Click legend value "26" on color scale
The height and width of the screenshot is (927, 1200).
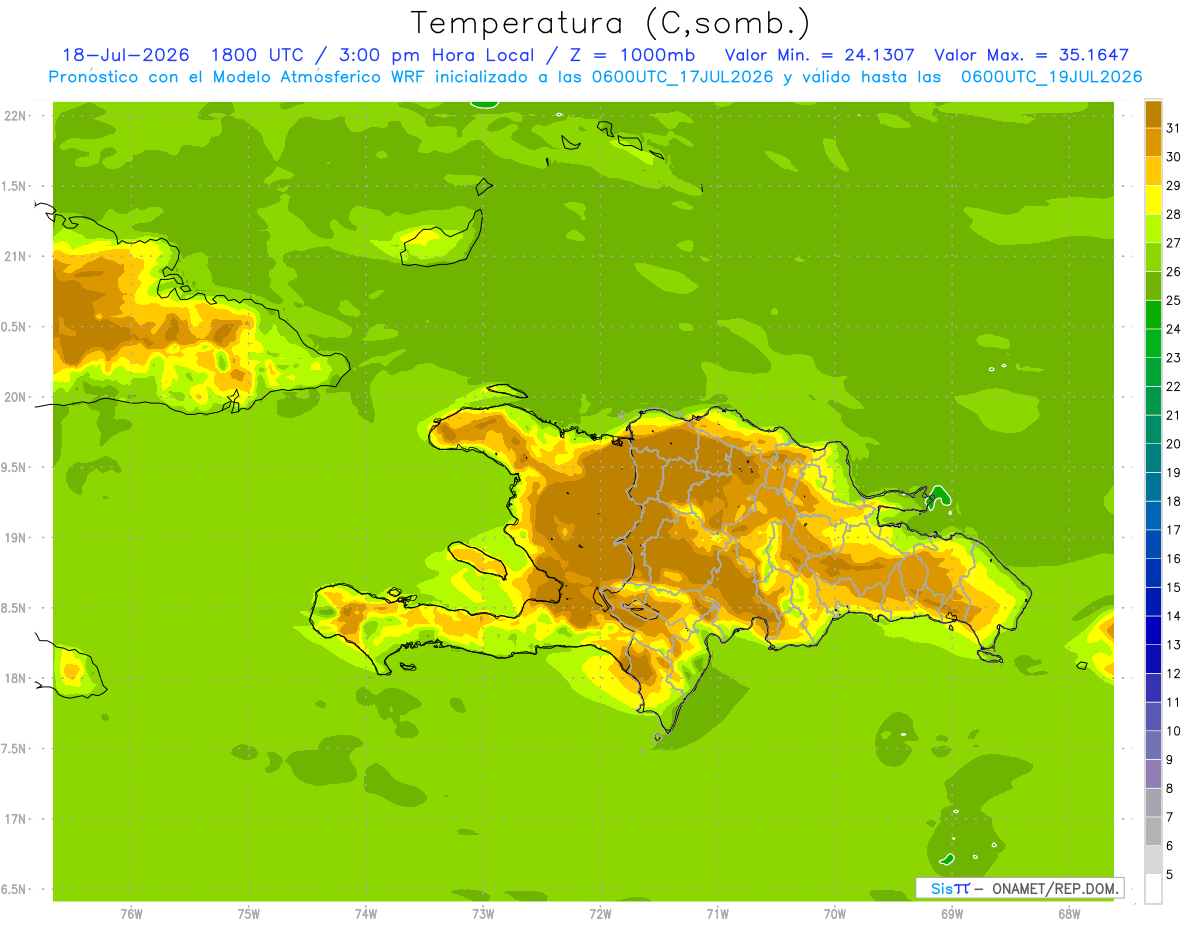click(1173, 271)
